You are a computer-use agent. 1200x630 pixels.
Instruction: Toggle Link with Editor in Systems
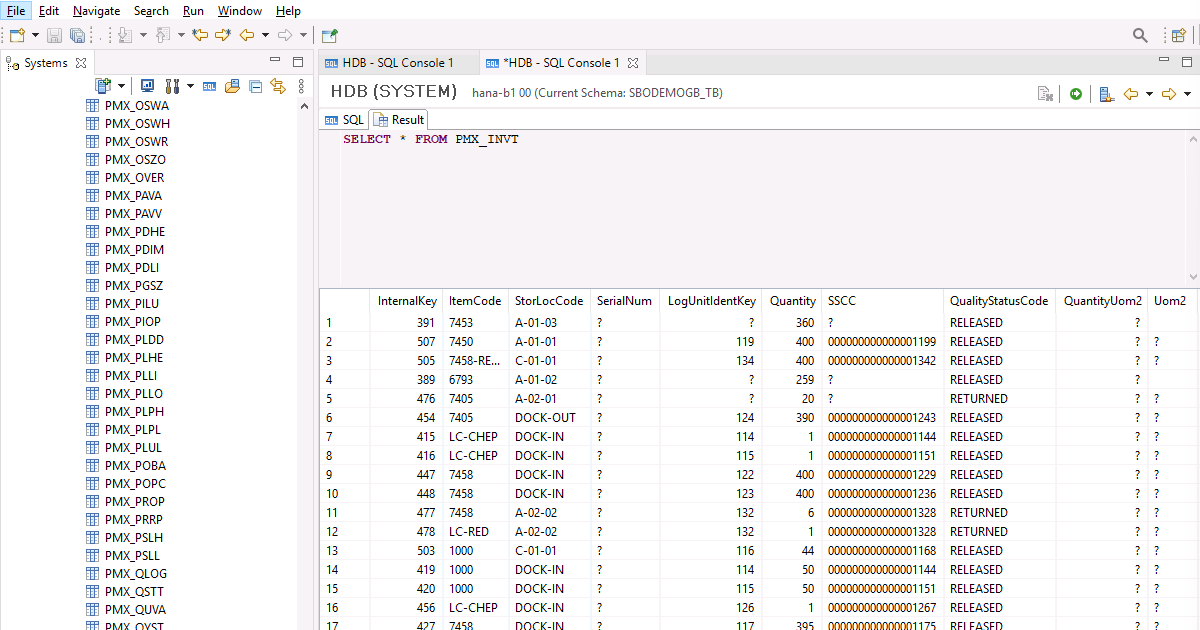tap(278, 87)
